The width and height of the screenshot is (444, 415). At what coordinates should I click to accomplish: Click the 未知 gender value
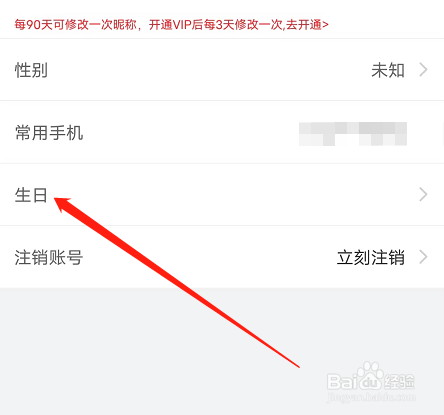click(388, 70)
